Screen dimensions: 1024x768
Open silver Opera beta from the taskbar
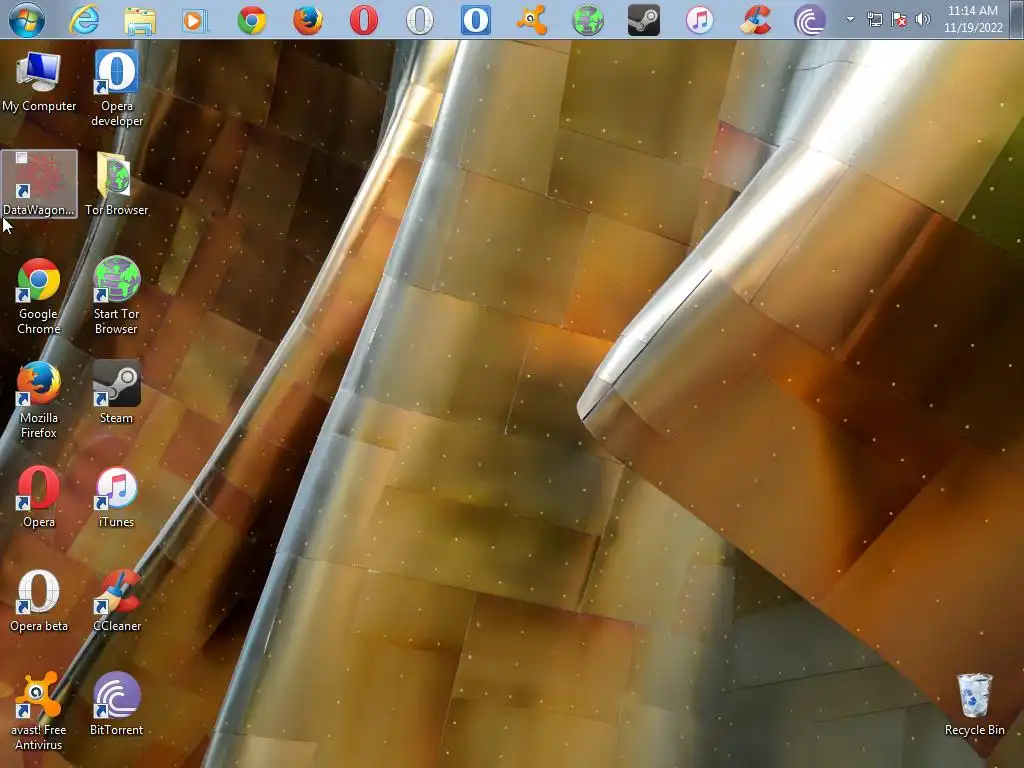419,20
